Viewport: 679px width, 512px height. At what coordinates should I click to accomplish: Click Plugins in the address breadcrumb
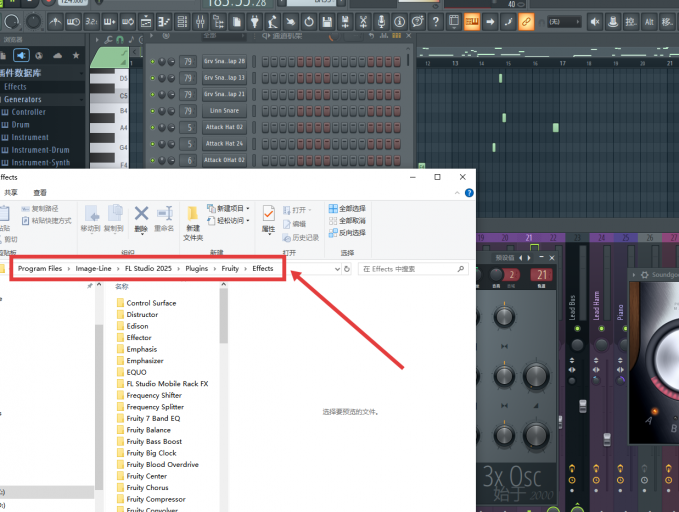point(197,269)
